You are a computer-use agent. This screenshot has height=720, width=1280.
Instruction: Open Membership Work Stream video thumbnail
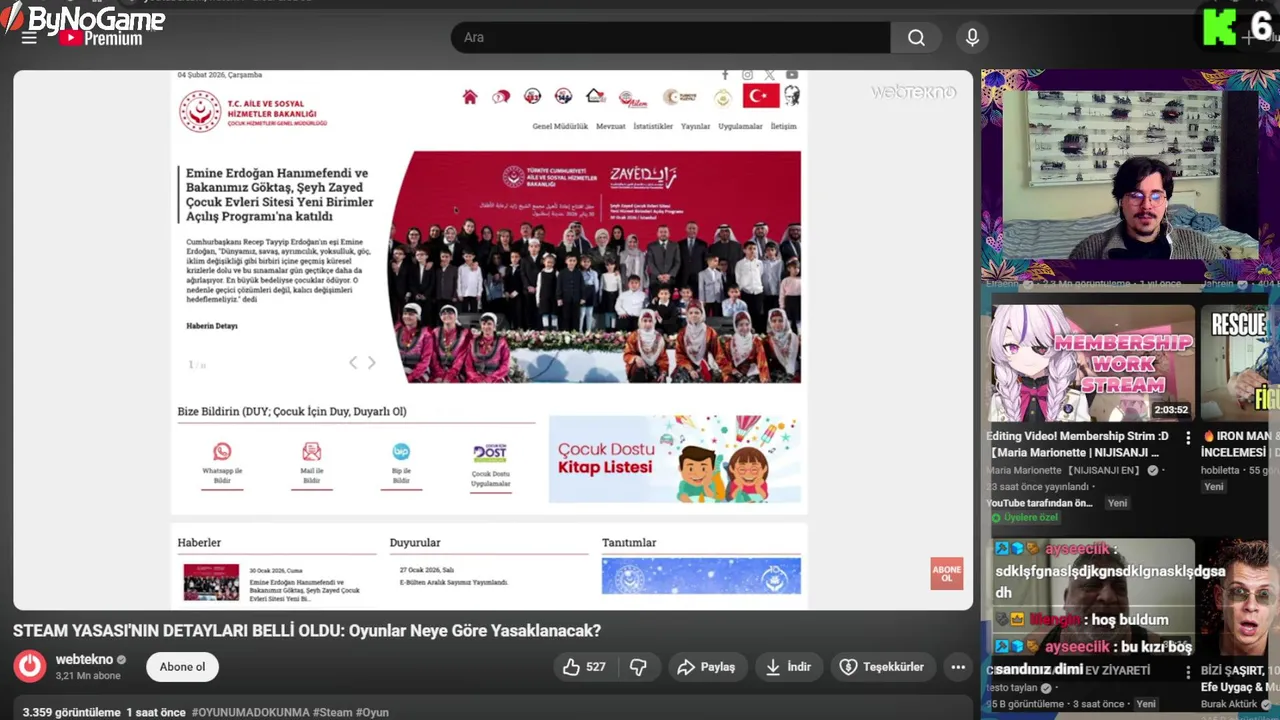click(x=1091, y=363)
